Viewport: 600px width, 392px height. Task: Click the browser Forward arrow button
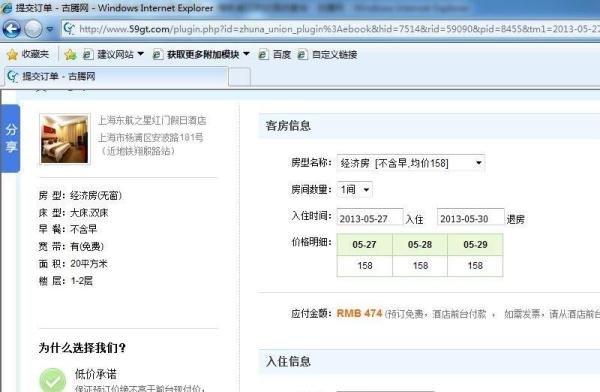33,29
